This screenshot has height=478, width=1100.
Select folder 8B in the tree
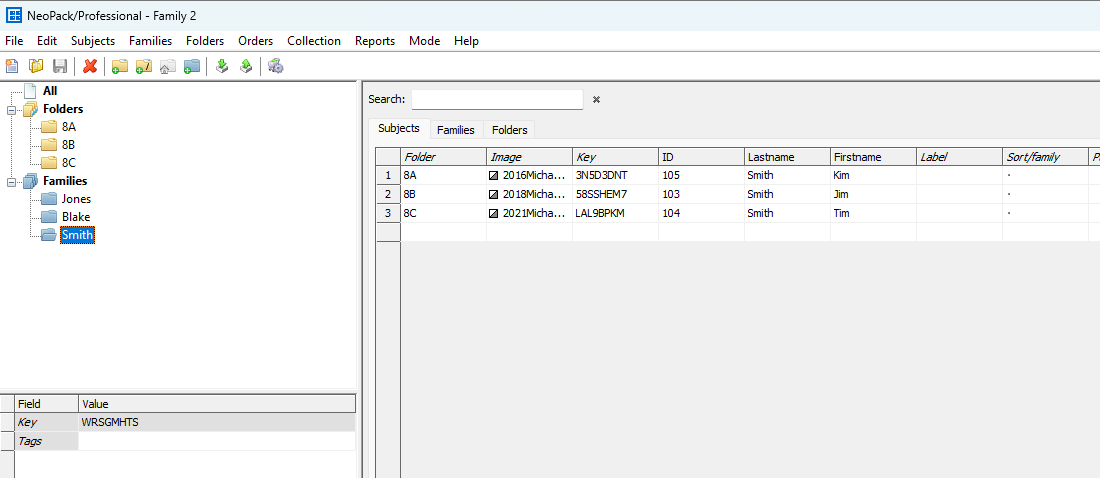68,145
